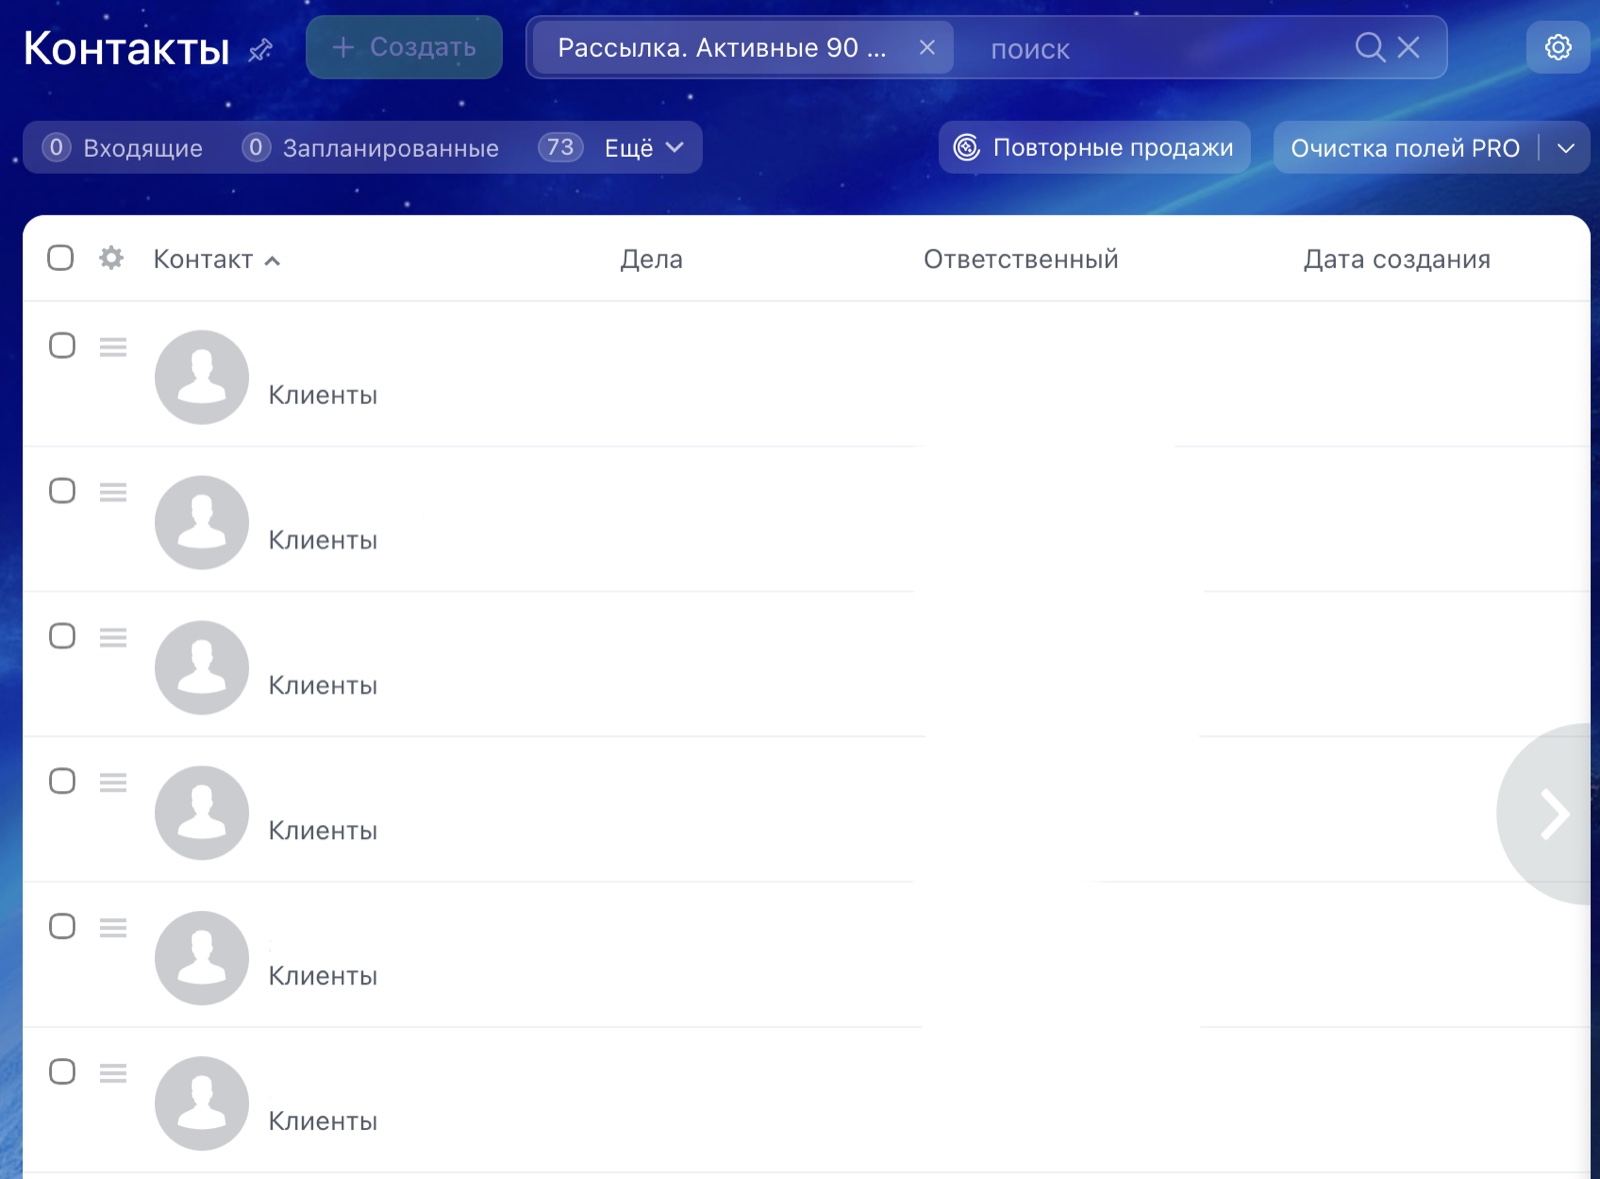Open fourth row's hamburger actions menu

pos(113,782)
